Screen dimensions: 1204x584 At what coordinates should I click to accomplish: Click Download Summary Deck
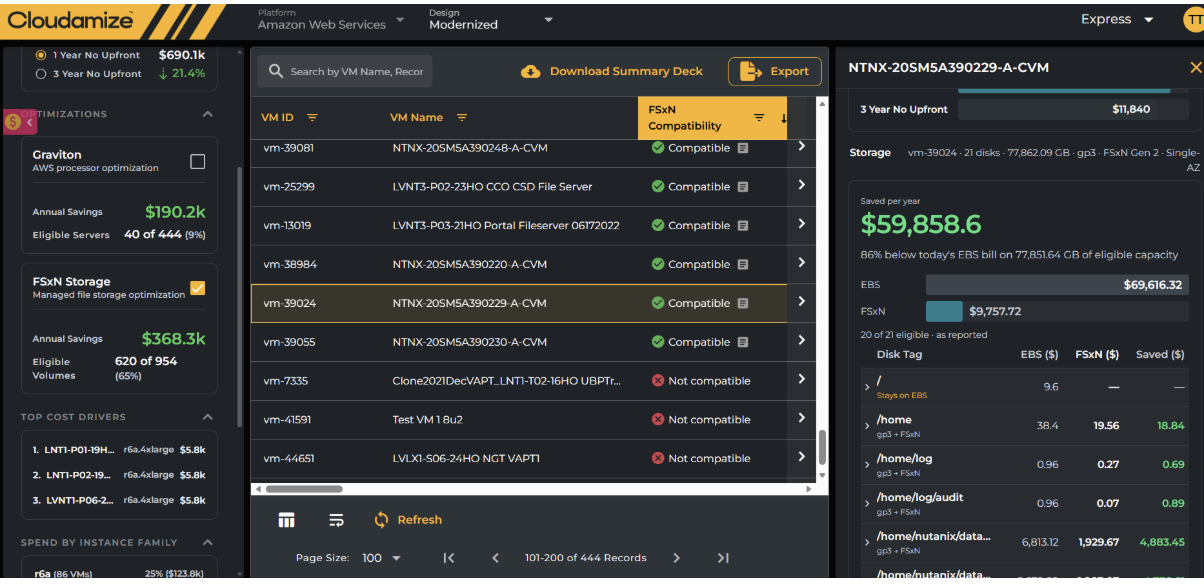pyautogui.click(x=612, y=71)
